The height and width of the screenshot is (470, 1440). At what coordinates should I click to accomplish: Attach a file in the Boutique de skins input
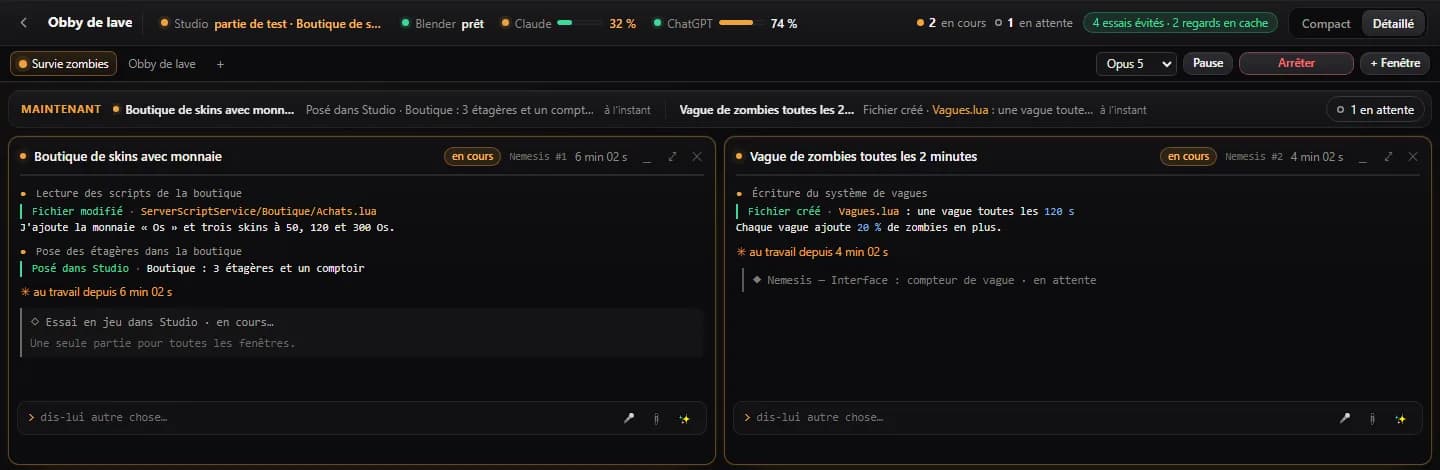pyautogui.click(x=657, y=418)
